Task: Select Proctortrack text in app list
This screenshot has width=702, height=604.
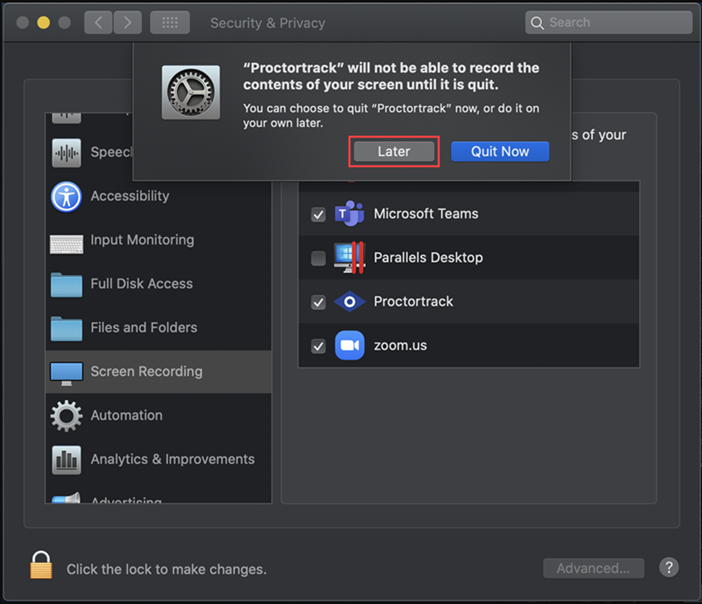Action: coord(413,301)
